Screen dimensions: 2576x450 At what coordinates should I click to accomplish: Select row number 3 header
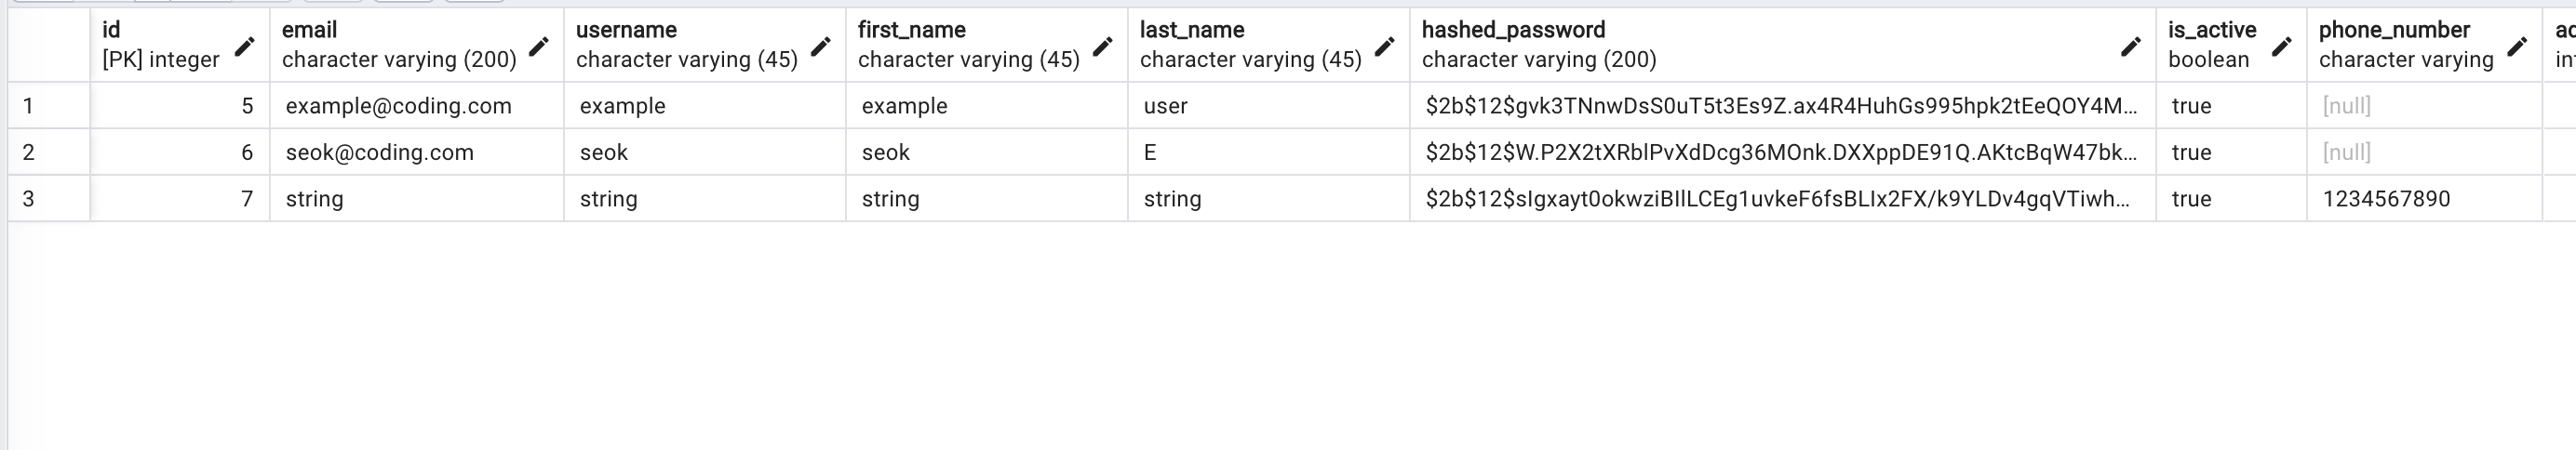(x=49, y=198)
